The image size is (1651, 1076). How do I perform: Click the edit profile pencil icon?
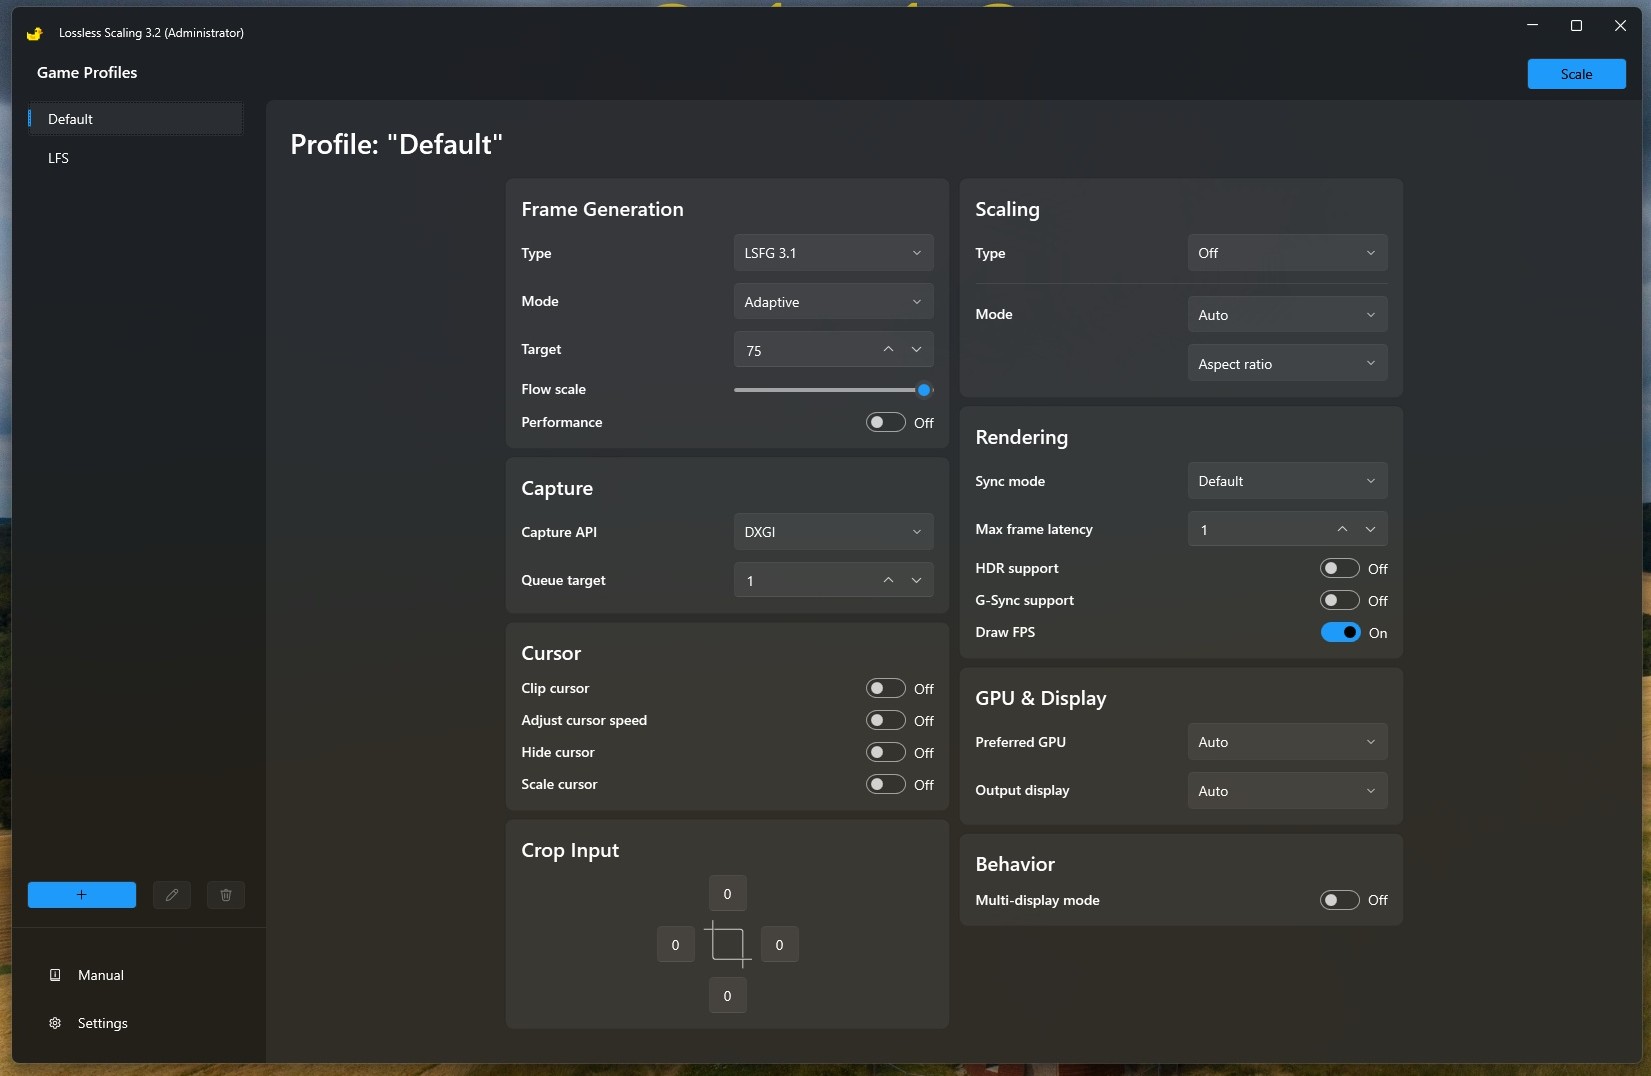[172, 895]
